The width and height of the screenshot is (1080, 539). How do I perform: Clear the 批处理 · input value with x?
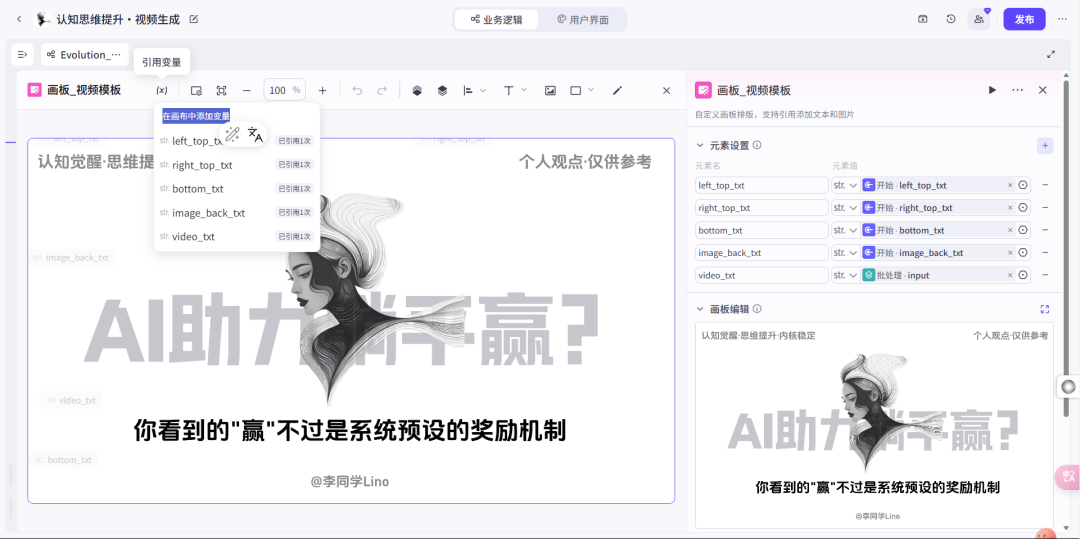[1010, 275]
